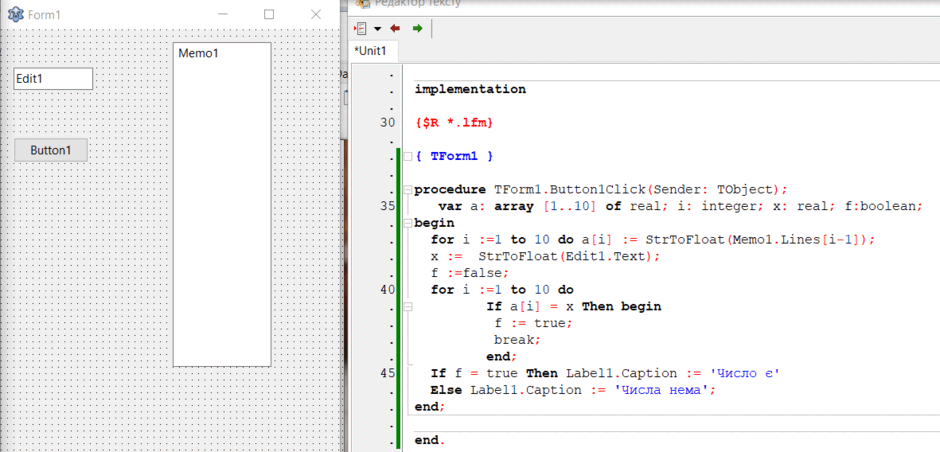
Task: Open the jump history dropdown arrow
Action: (377, 29)
